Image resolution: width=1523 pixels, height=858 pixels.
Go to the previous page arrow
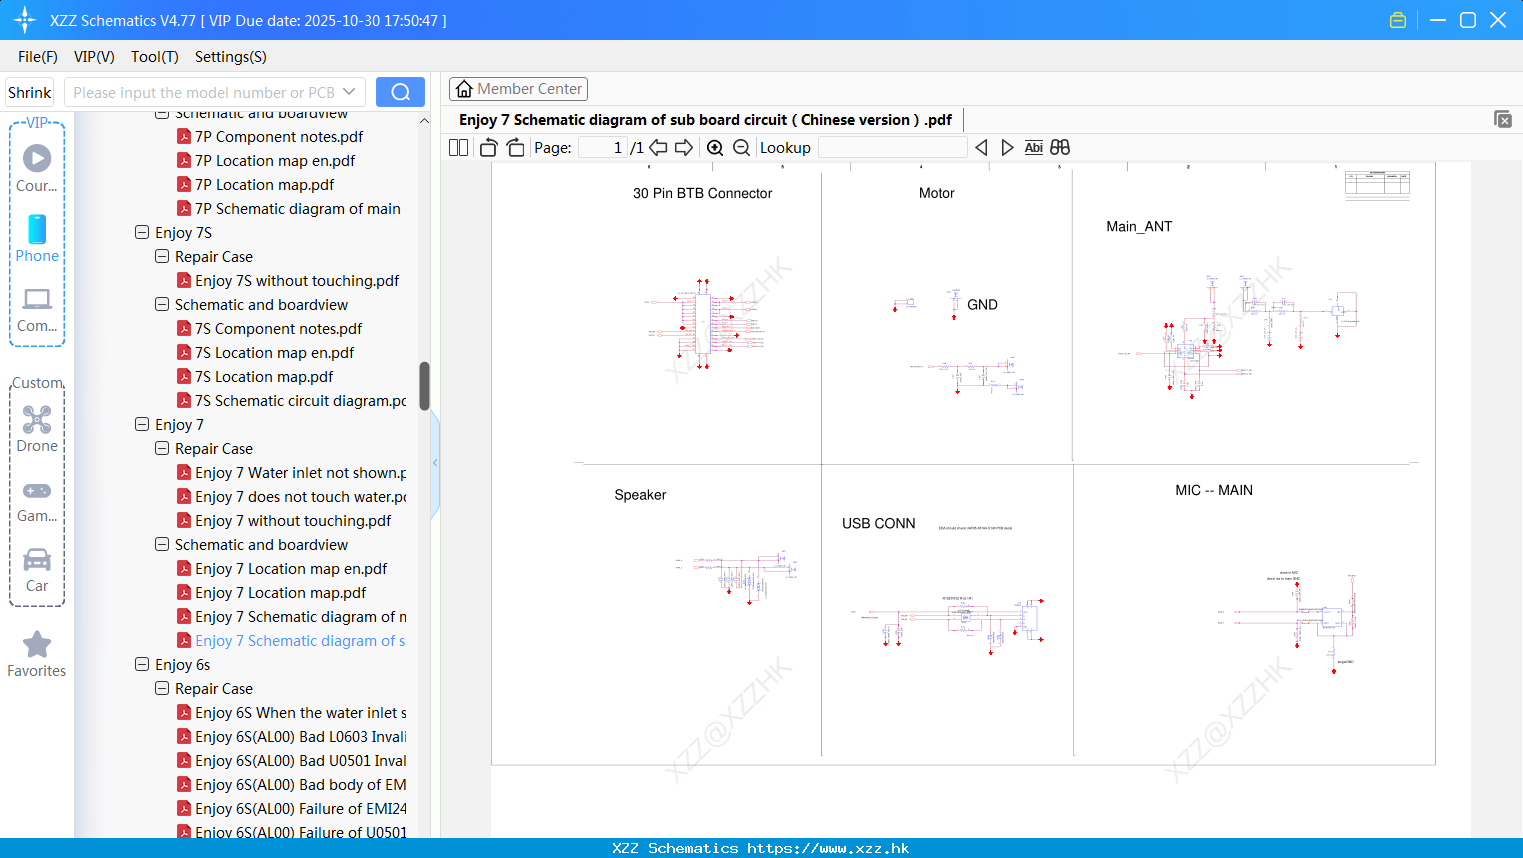658,148
